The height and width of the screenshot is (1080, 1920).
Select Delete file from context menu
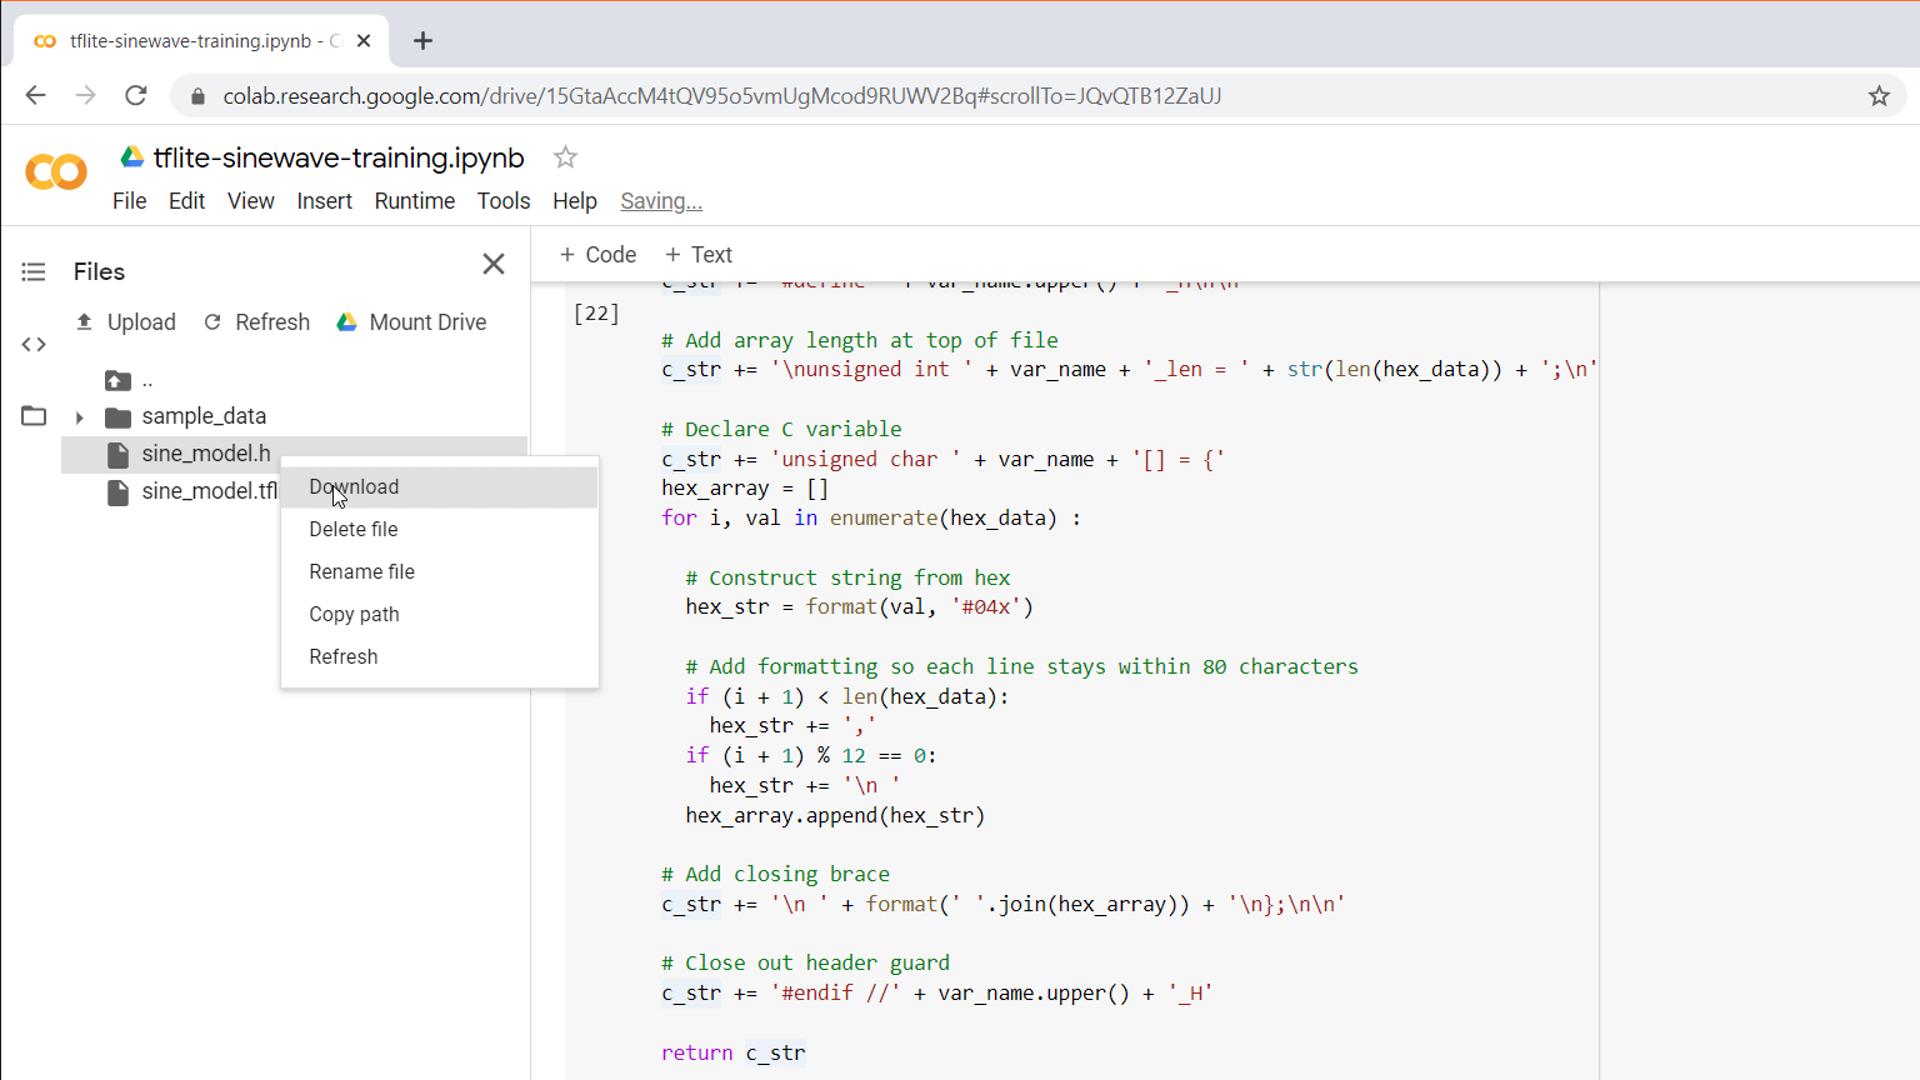coord(353,529)
